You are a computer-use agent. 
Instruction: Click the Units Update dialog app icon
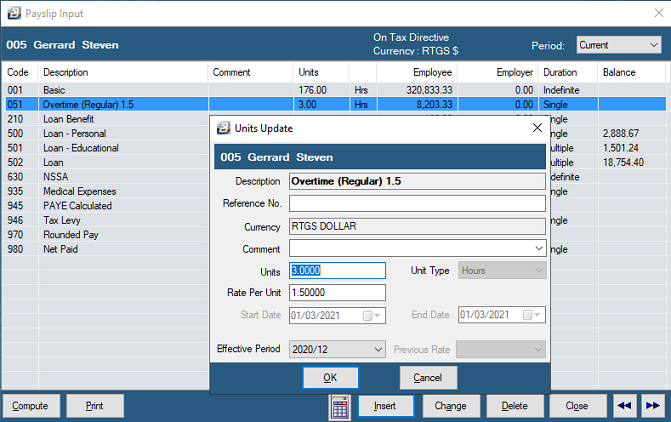pyautogui.click(x=223, y=128)
